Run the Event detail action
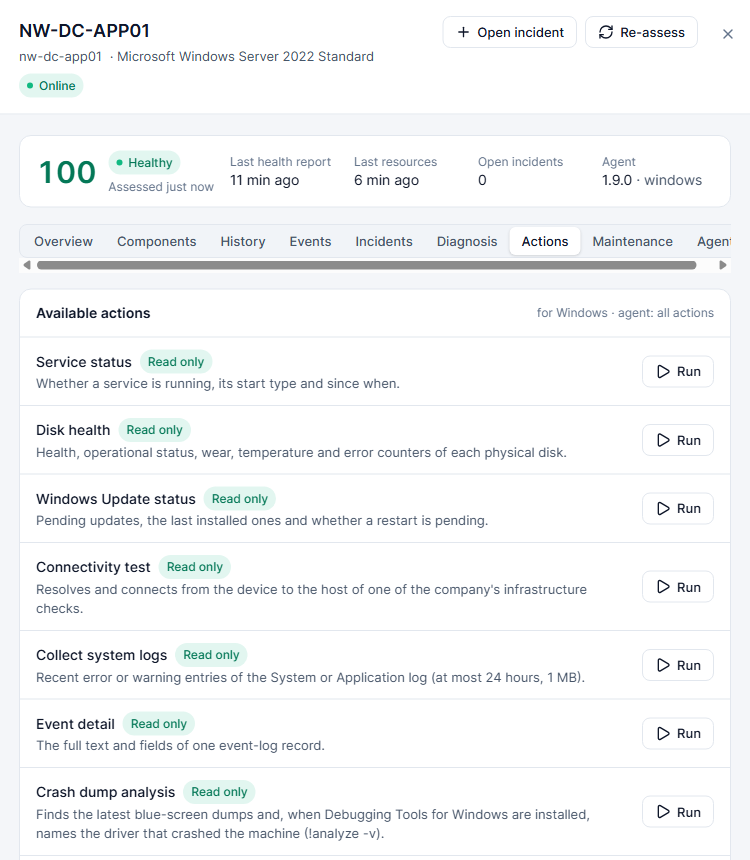The width and height of the screenshot is (750, 860). coord(678,733)
